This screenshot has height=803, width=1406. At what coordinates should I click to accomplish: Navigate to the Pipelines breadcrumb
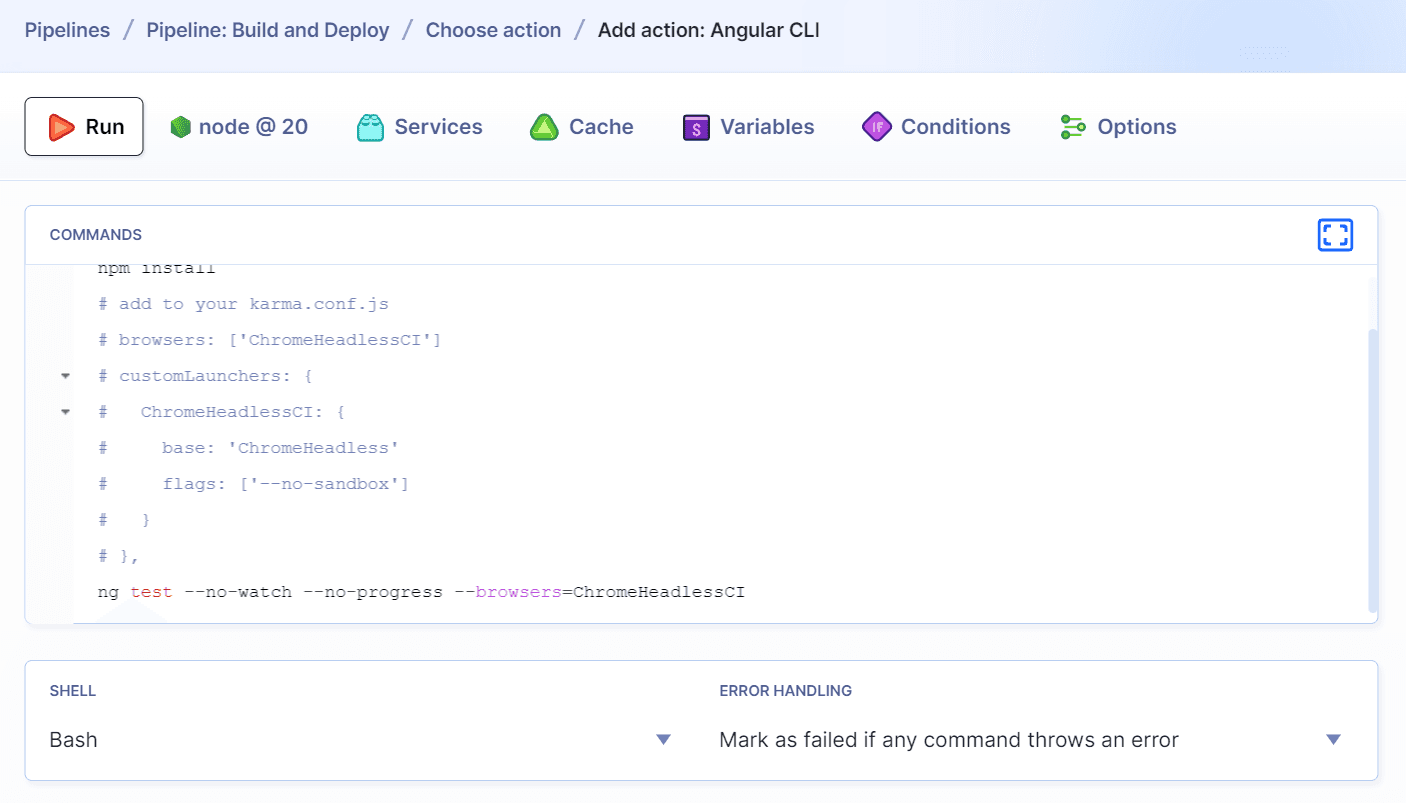point(67,30)
